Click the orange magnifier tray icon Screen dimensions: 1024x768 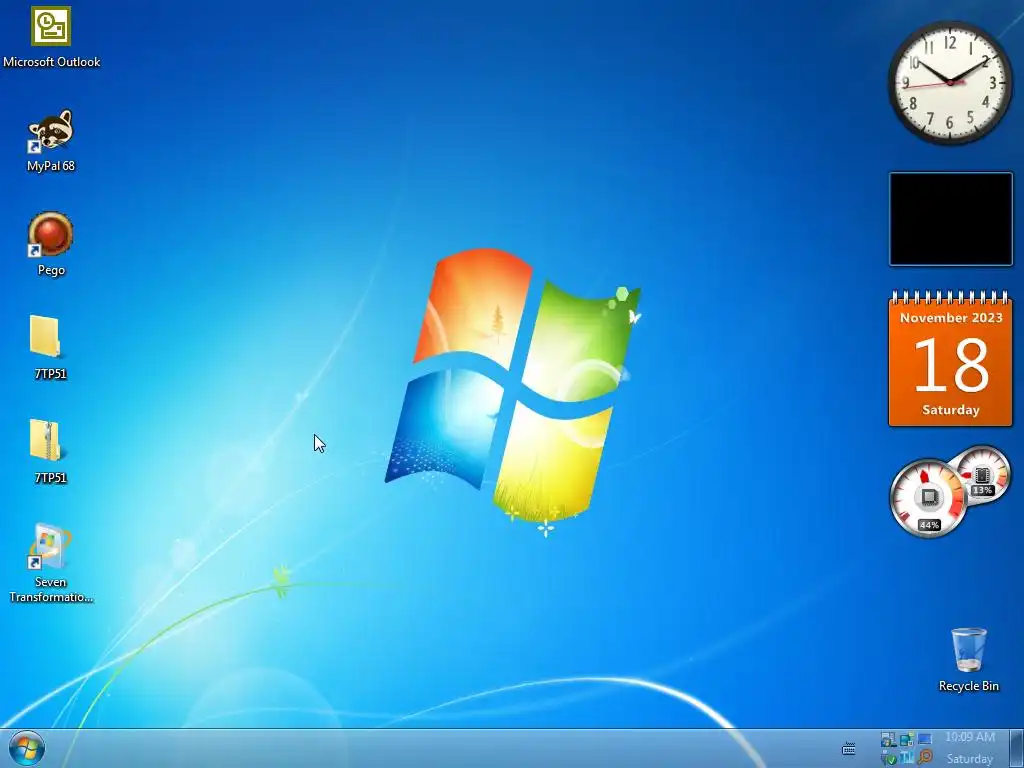point(924,758)
